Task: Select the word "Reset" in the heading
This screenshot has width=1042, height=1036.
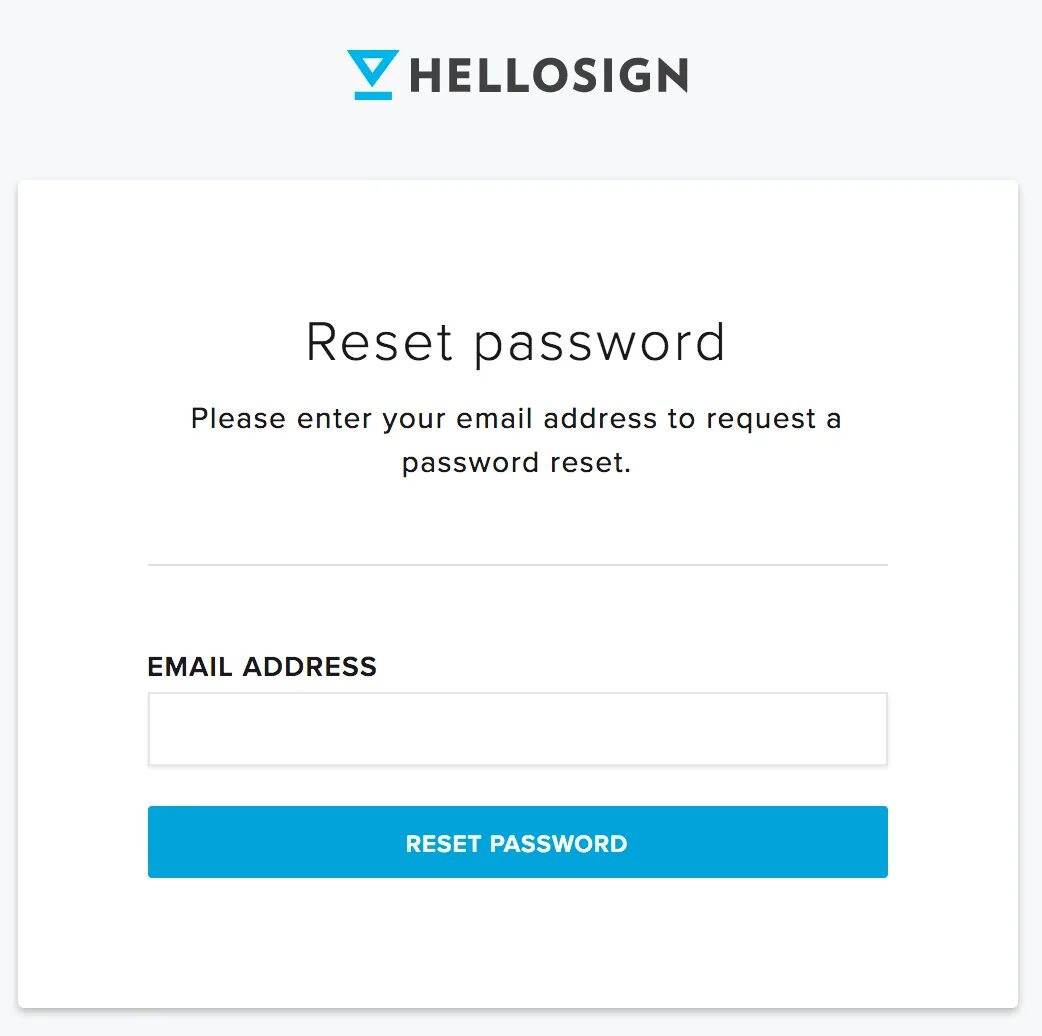Action: pos(379,342)
